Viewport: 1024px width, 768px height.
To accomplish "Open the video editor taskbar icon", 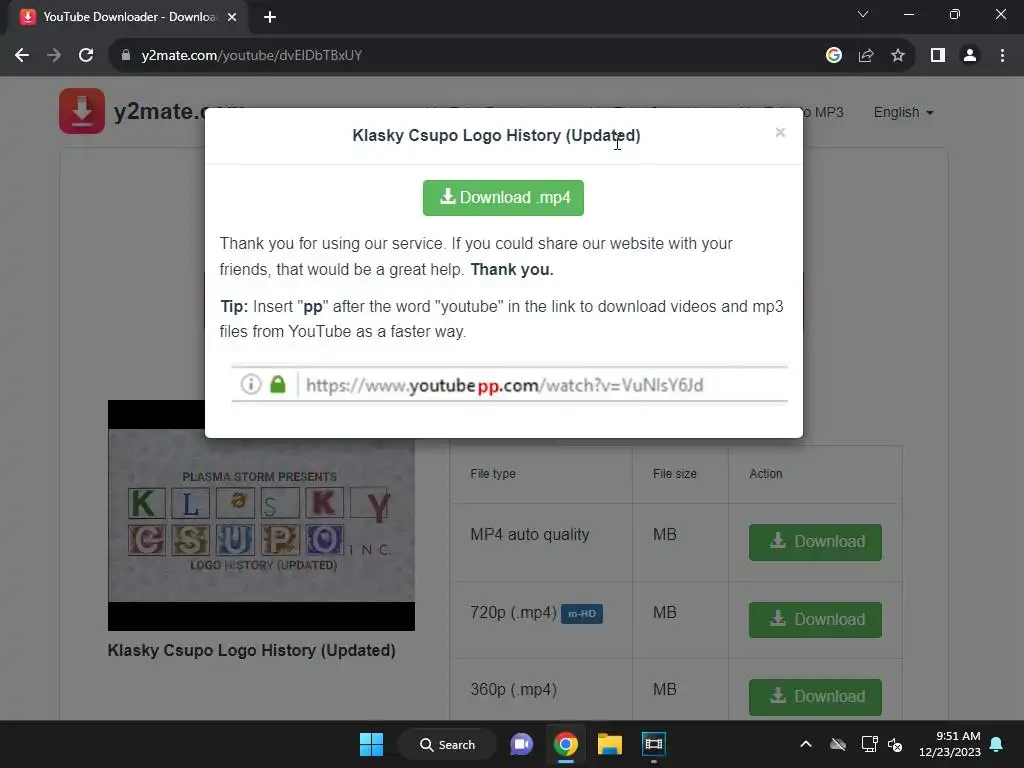I will [x=654, y=744].
